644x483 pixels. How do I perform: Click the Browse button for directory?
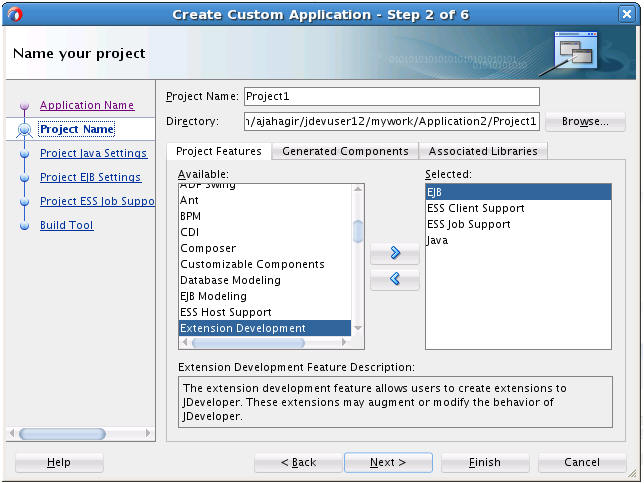[x=585, y=122]
